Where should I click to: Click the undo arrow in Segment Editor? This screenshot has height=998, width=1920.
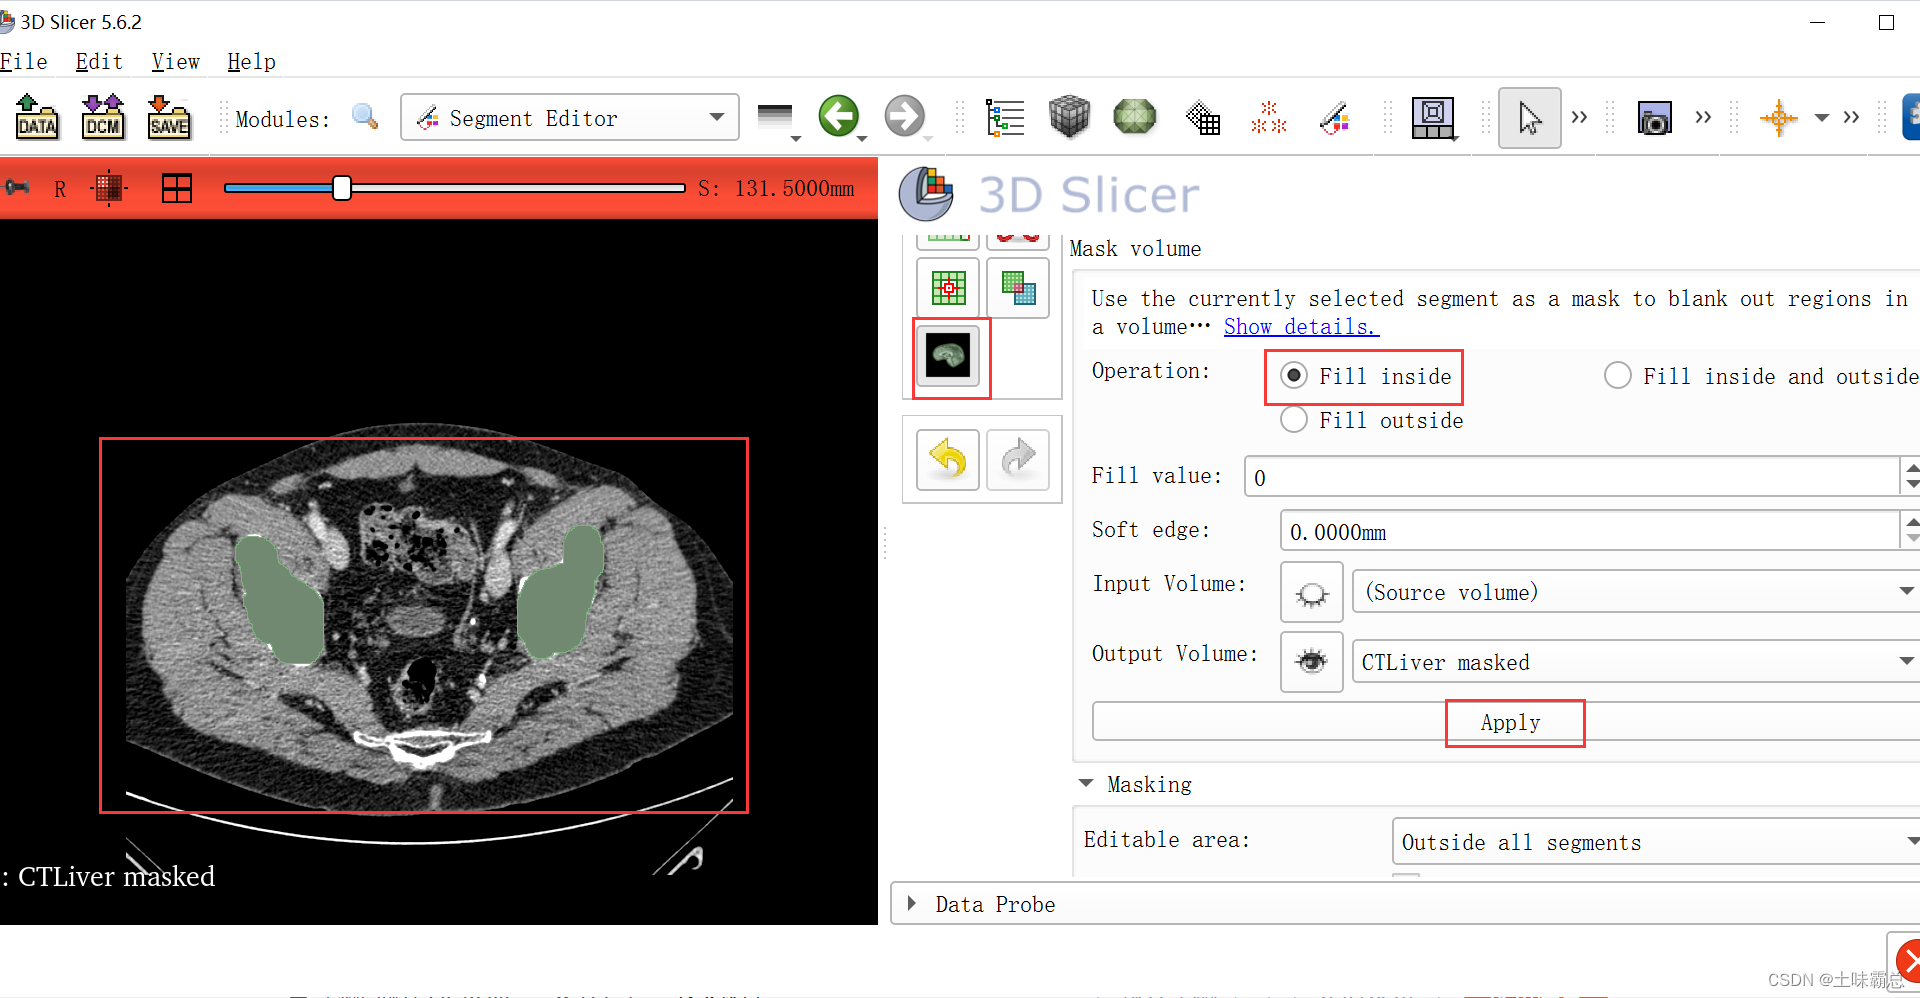click(946, 460)
